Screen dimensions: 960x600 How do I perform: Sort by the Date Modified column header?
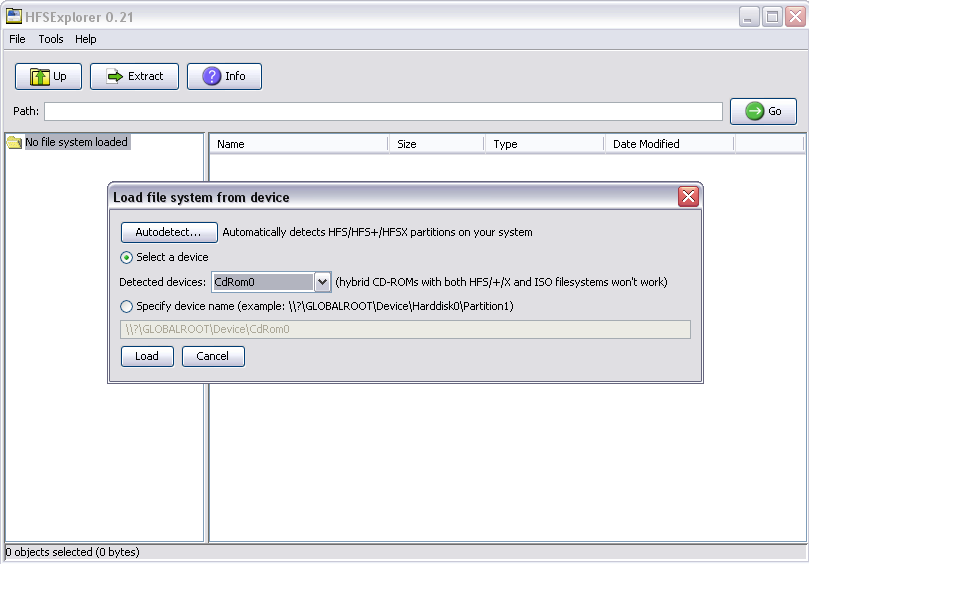click(x=670, y=144)
